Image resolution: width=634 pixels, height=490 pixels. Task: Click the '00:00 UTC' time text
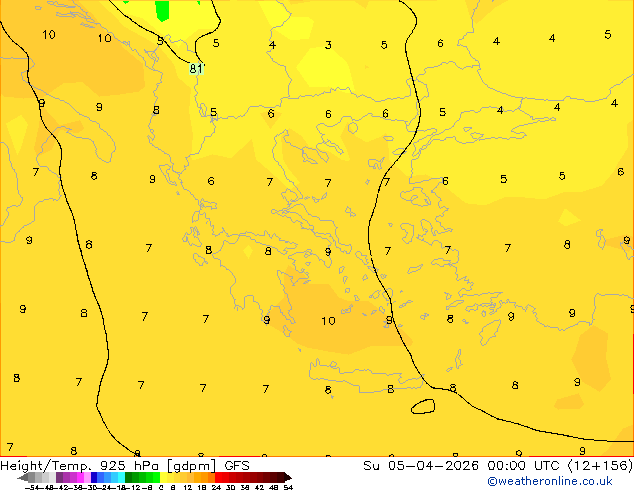[x=526, y=466]
